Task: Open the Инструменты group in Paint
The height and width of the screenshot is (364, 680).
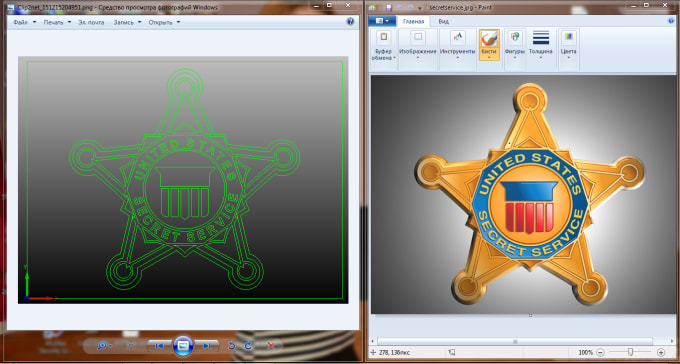Action: [458, 50]
